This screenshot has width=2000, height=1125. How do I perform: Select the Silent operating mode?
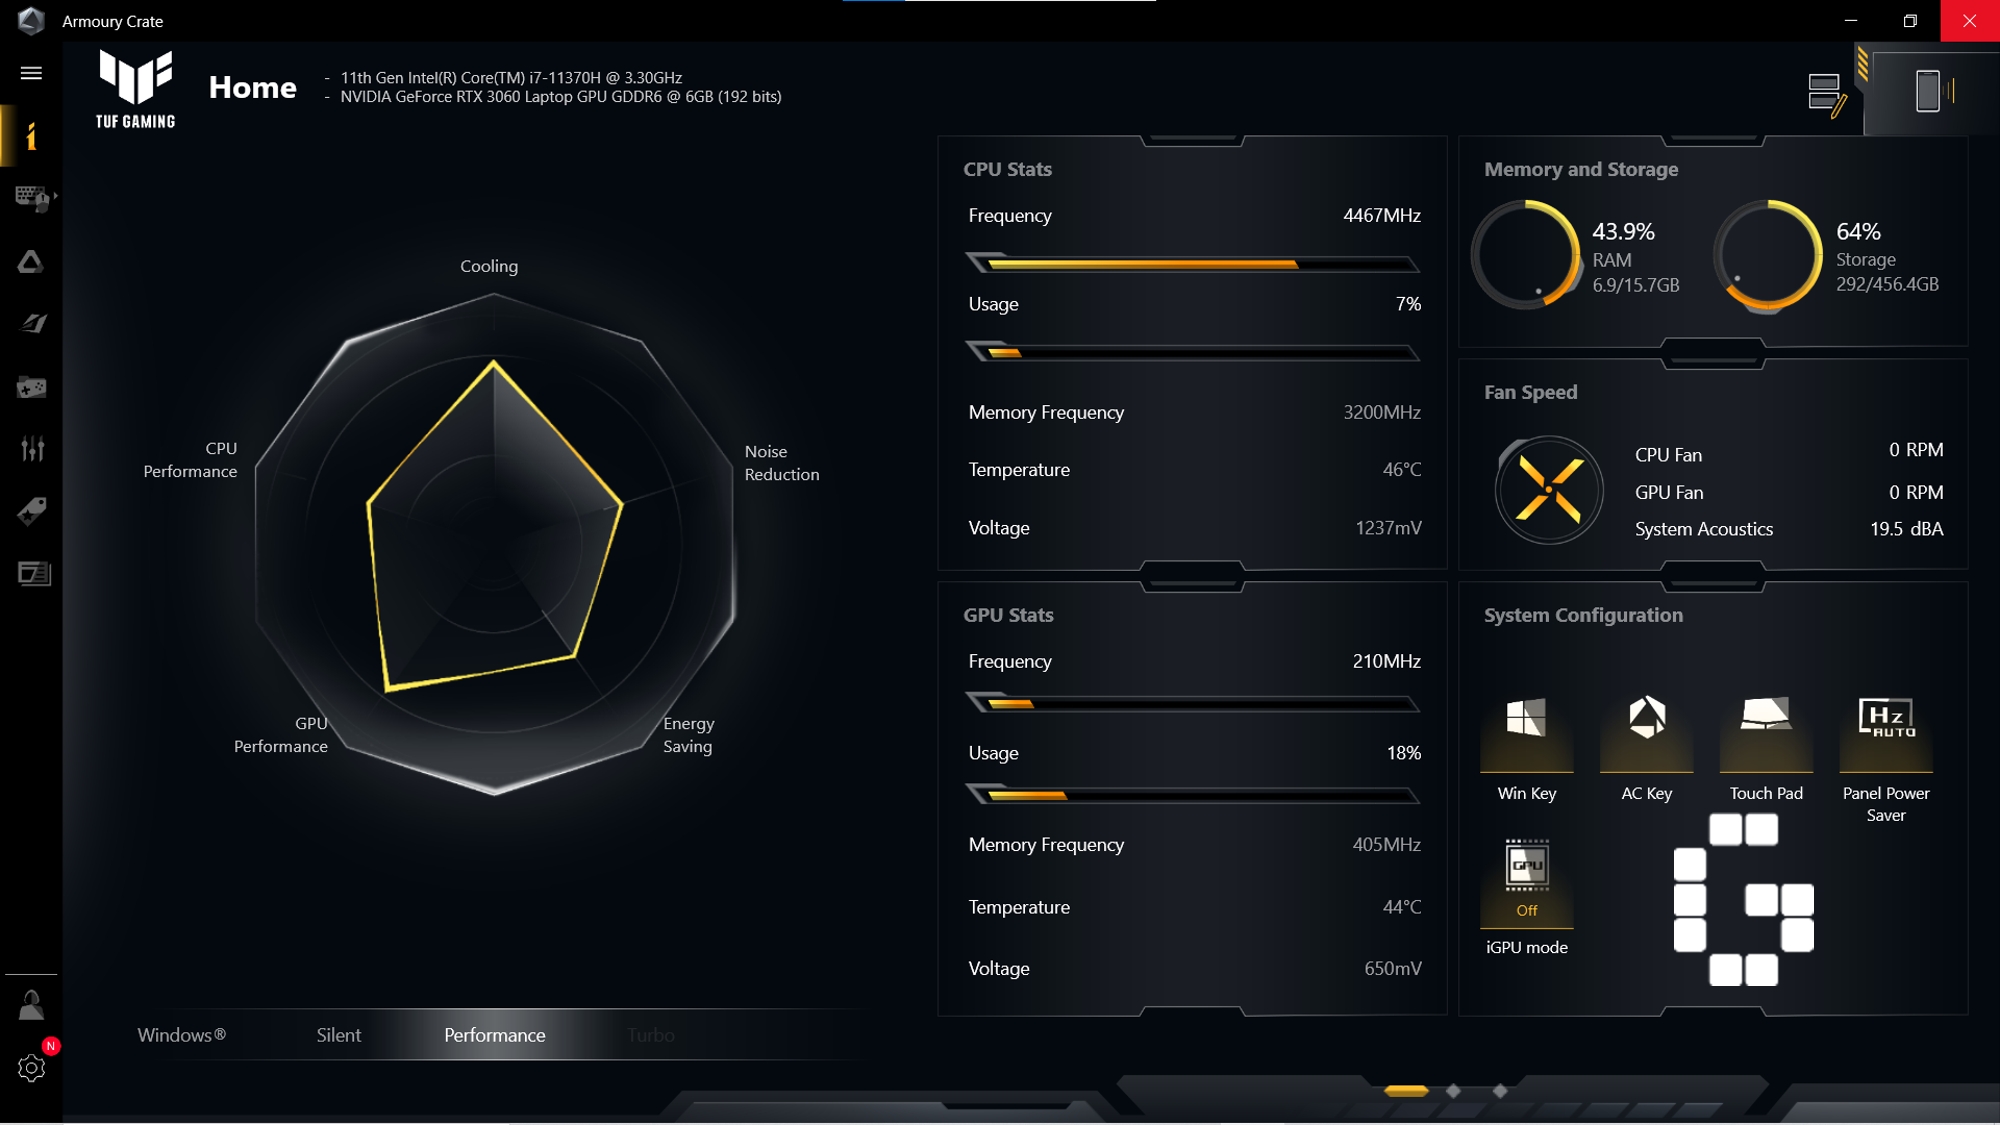pos(338,1035)
